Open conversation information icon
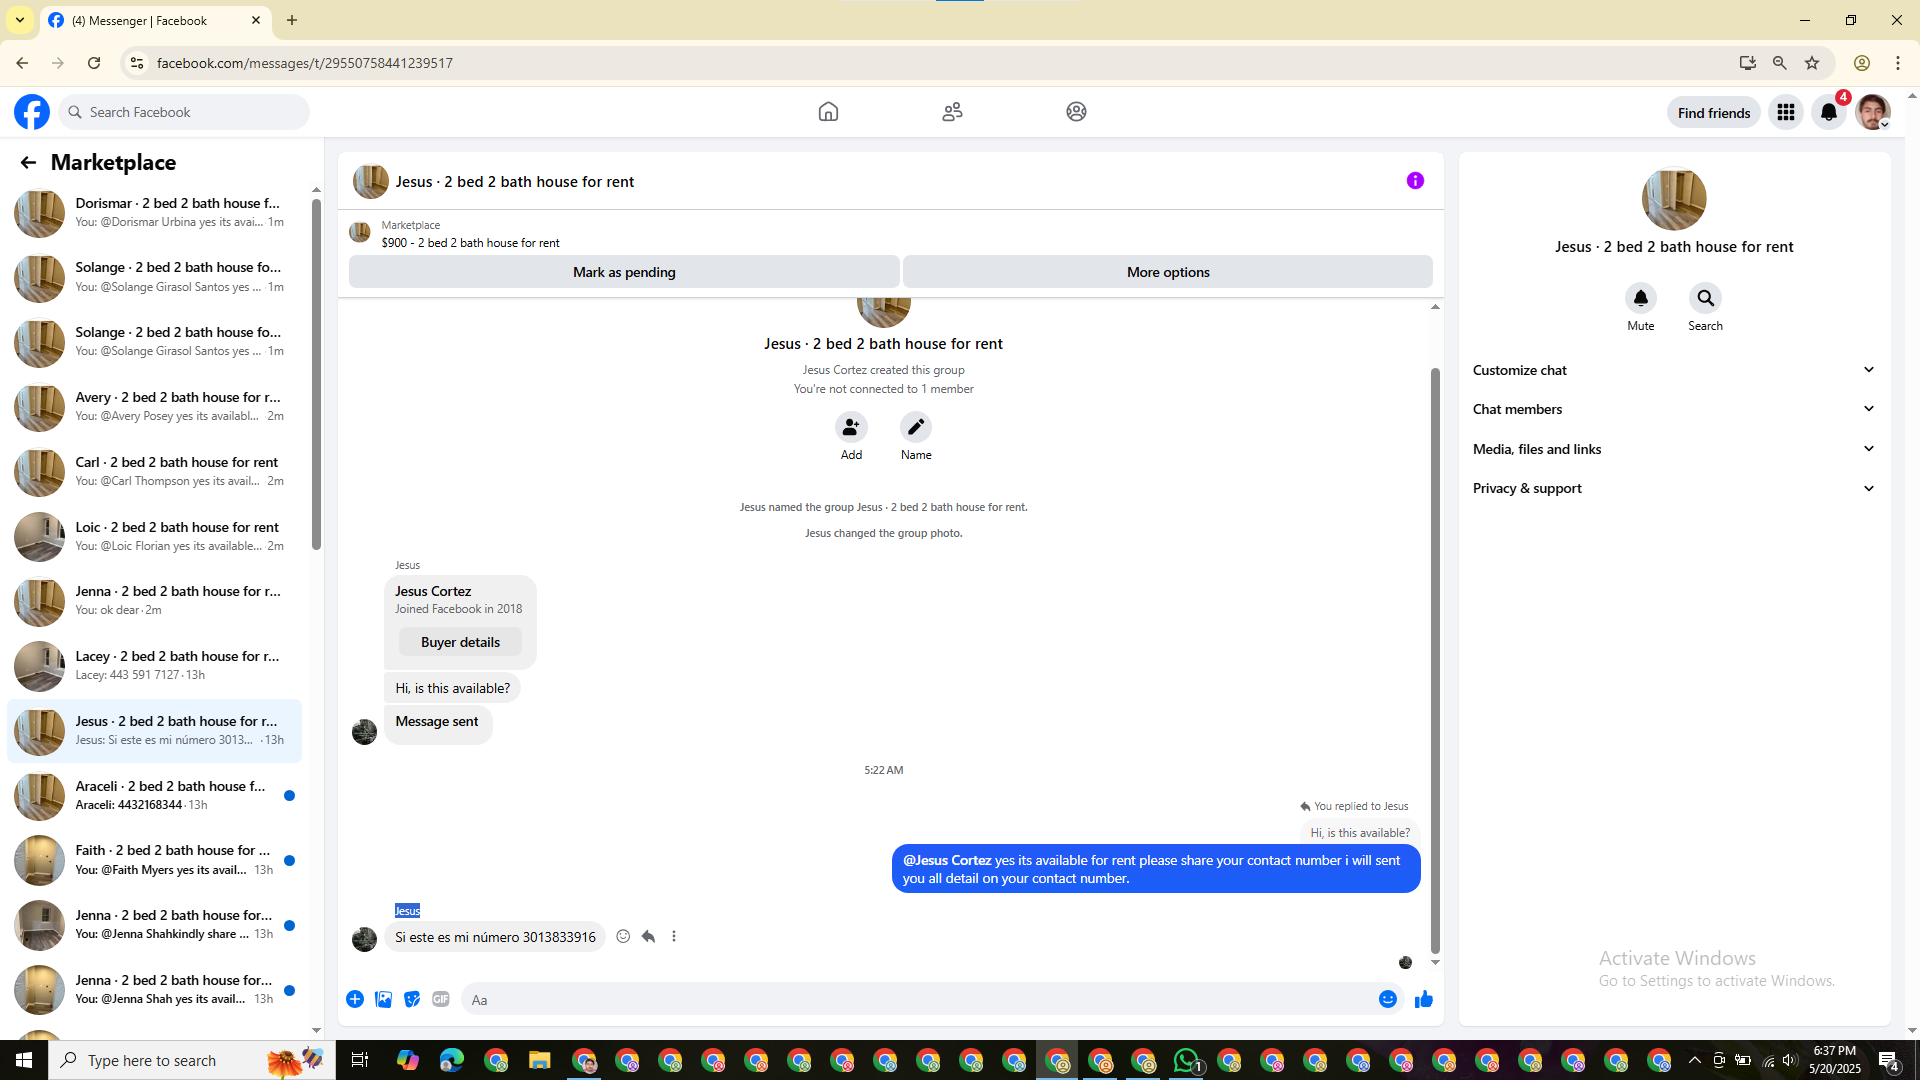 coord(1415,181)
